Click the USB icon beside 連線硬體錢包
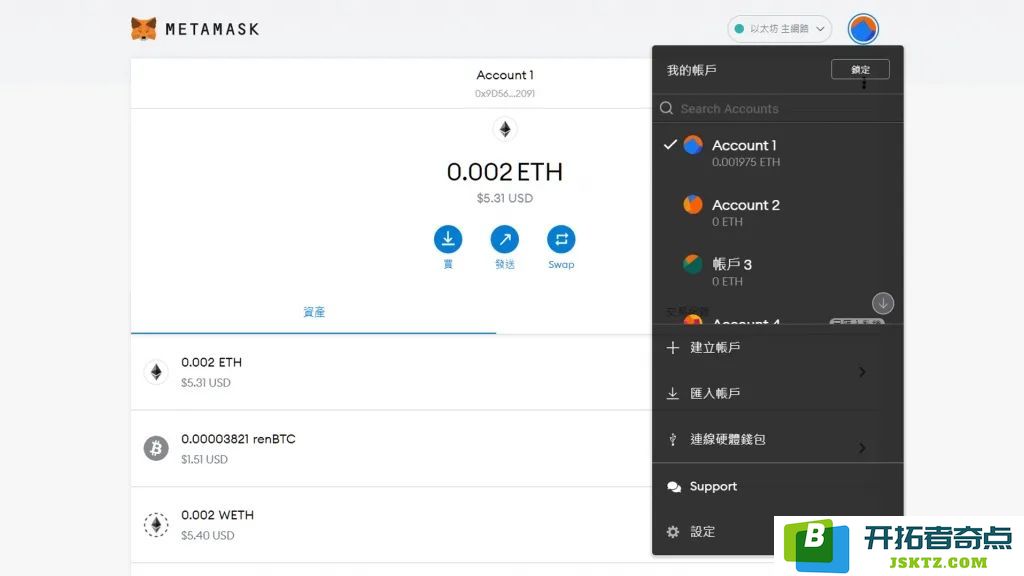1024x576 pixels. [x=673, y=440]
